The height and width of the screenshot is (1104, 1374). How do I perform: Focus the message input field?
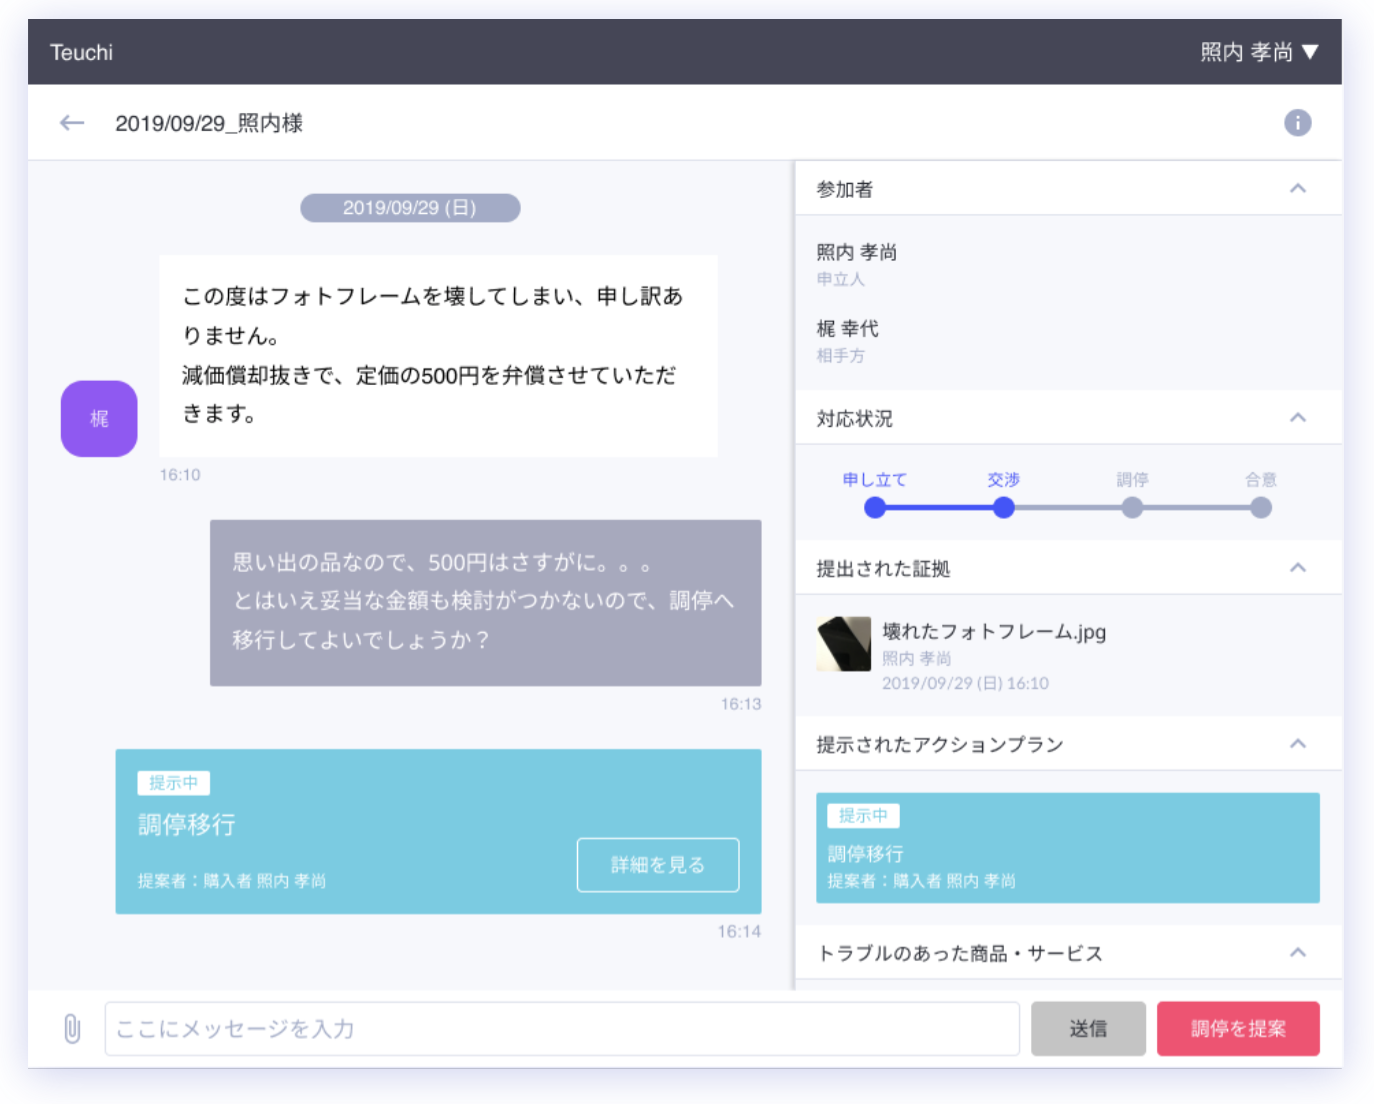pos(561,1028)
